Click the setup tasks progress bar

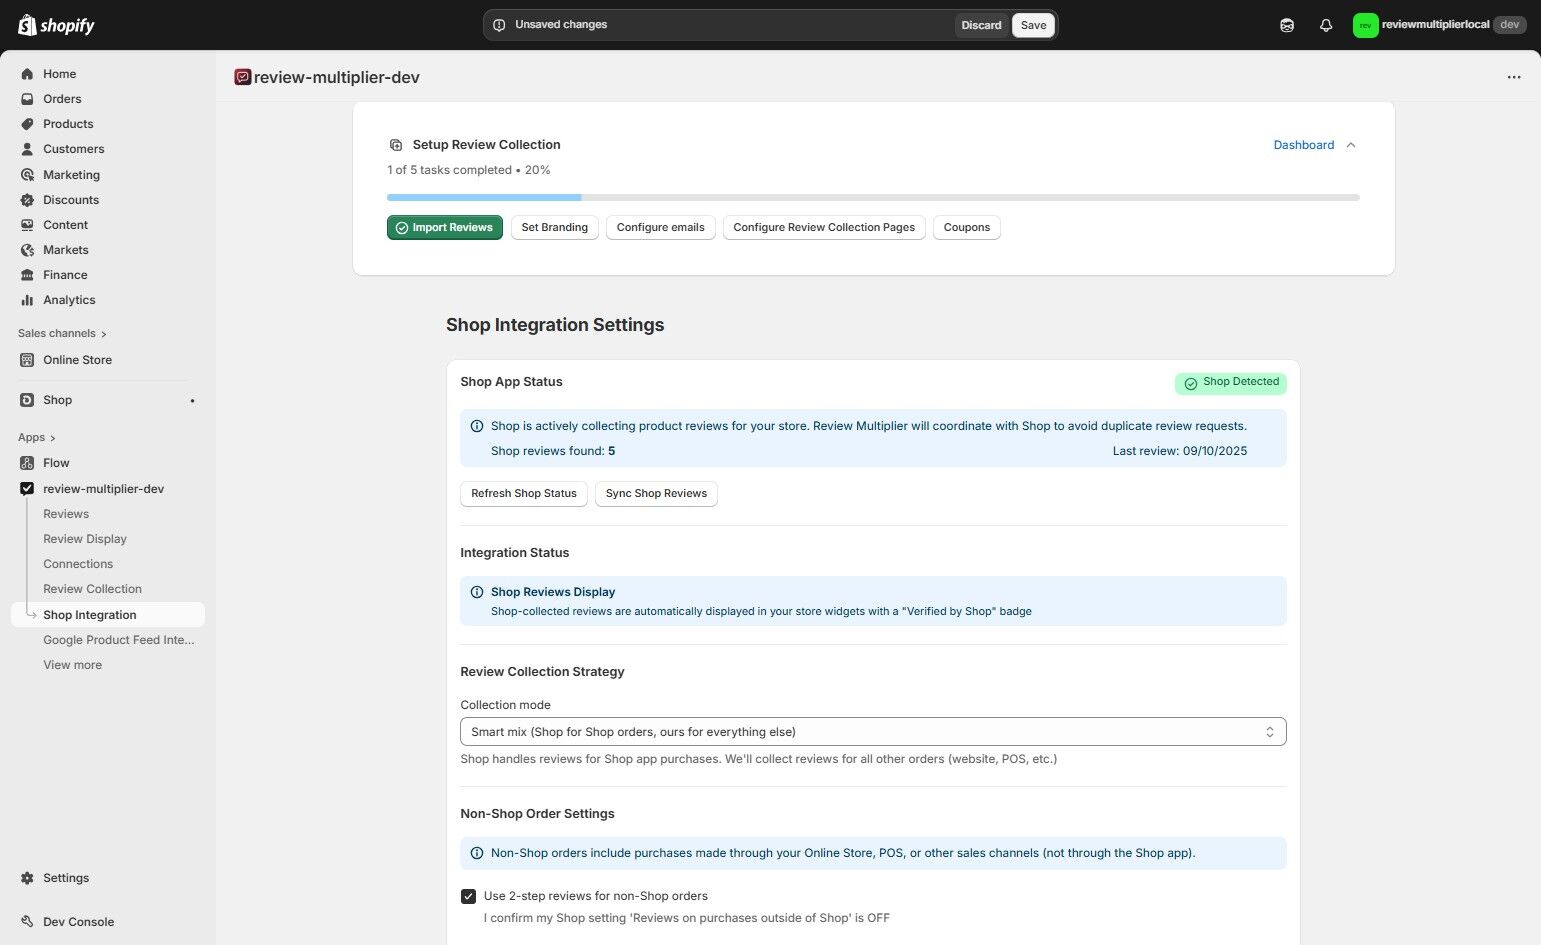click(873, 198)
